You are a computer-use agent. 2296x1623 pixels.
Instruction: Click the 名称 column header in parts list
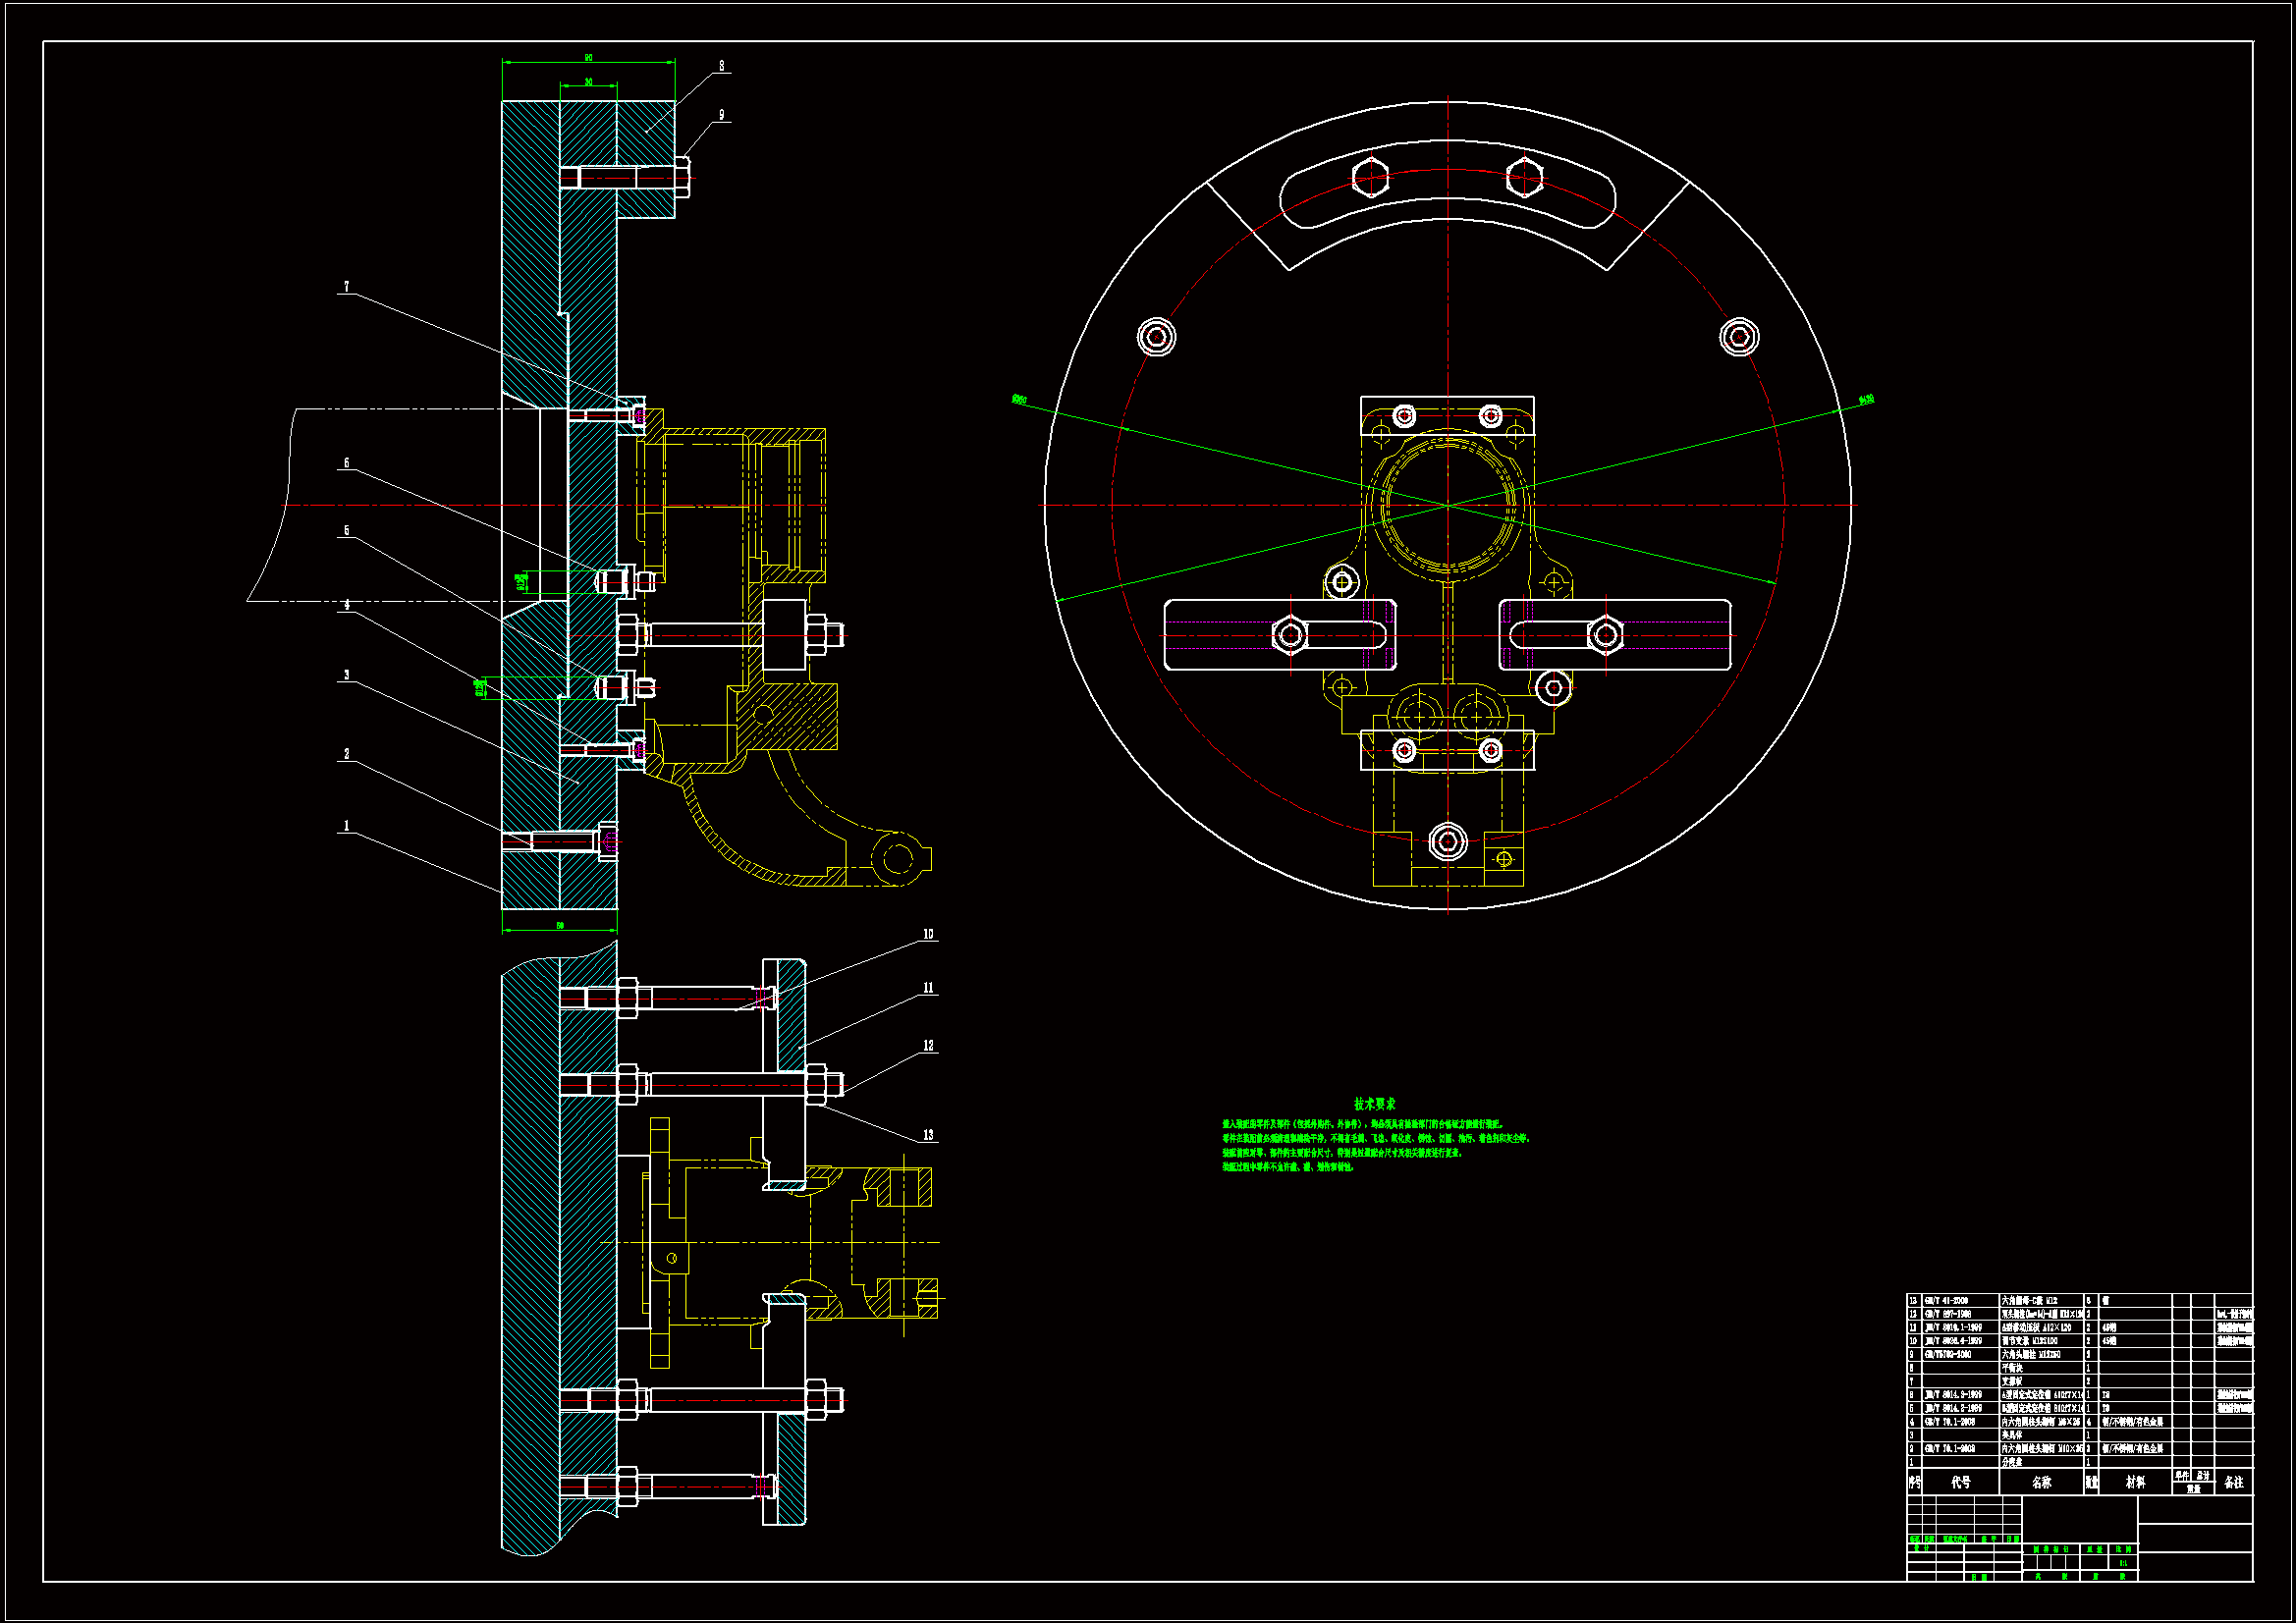click(x=2041, y=1482)
